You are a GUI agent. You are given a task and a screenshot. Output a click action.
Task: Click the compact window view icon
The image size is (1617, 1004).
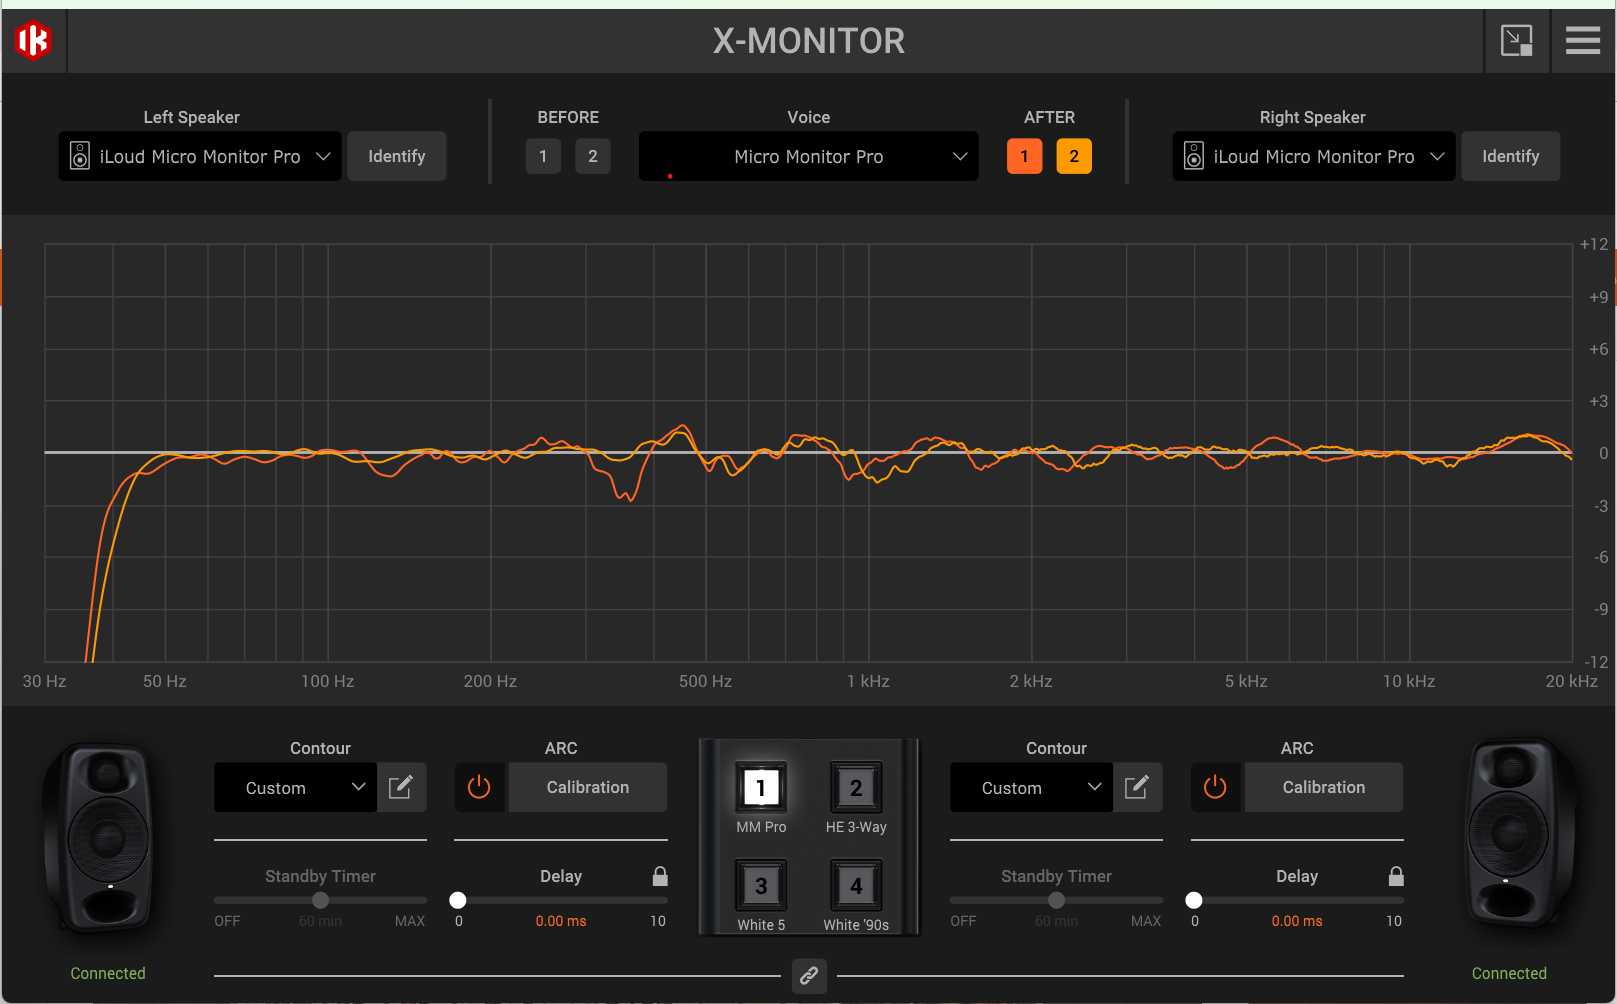[x=1516, y=41]
